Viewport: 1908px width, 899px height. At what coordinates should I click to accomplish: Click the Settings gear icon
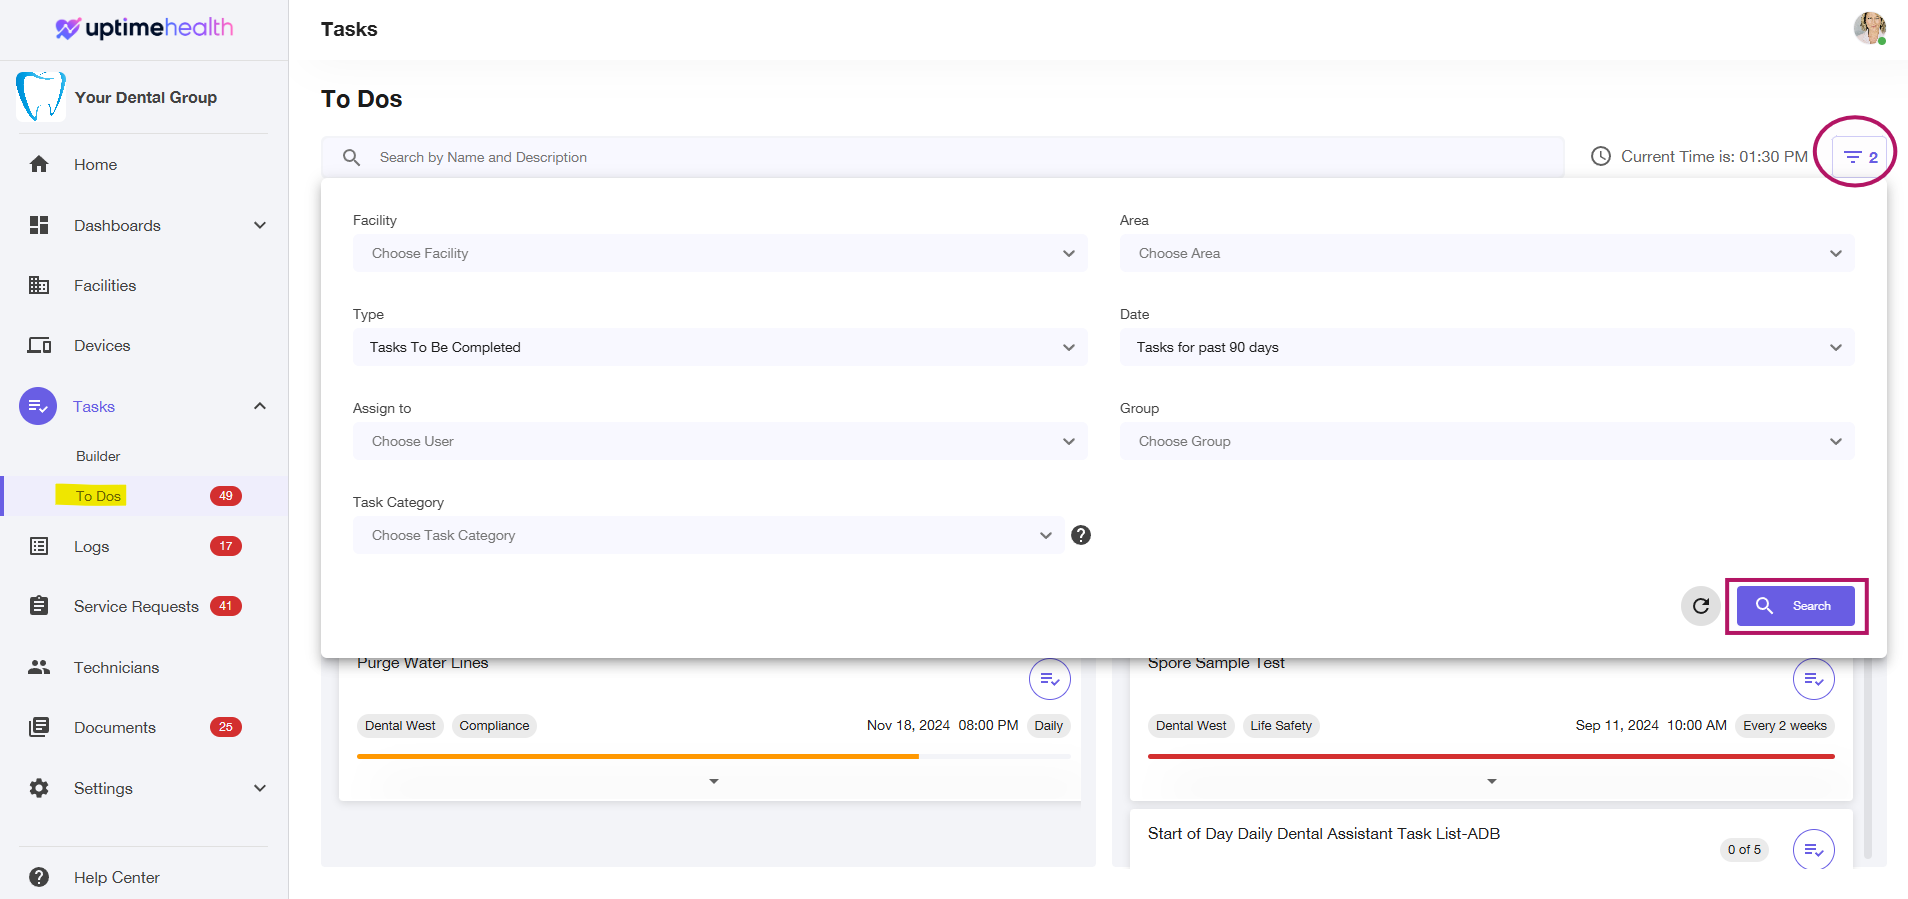tap(39, 788)
